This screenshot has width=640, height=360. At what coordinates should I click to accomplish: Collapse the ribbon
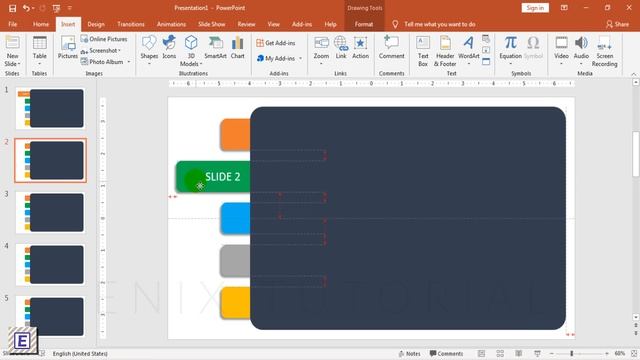[633, 74]
